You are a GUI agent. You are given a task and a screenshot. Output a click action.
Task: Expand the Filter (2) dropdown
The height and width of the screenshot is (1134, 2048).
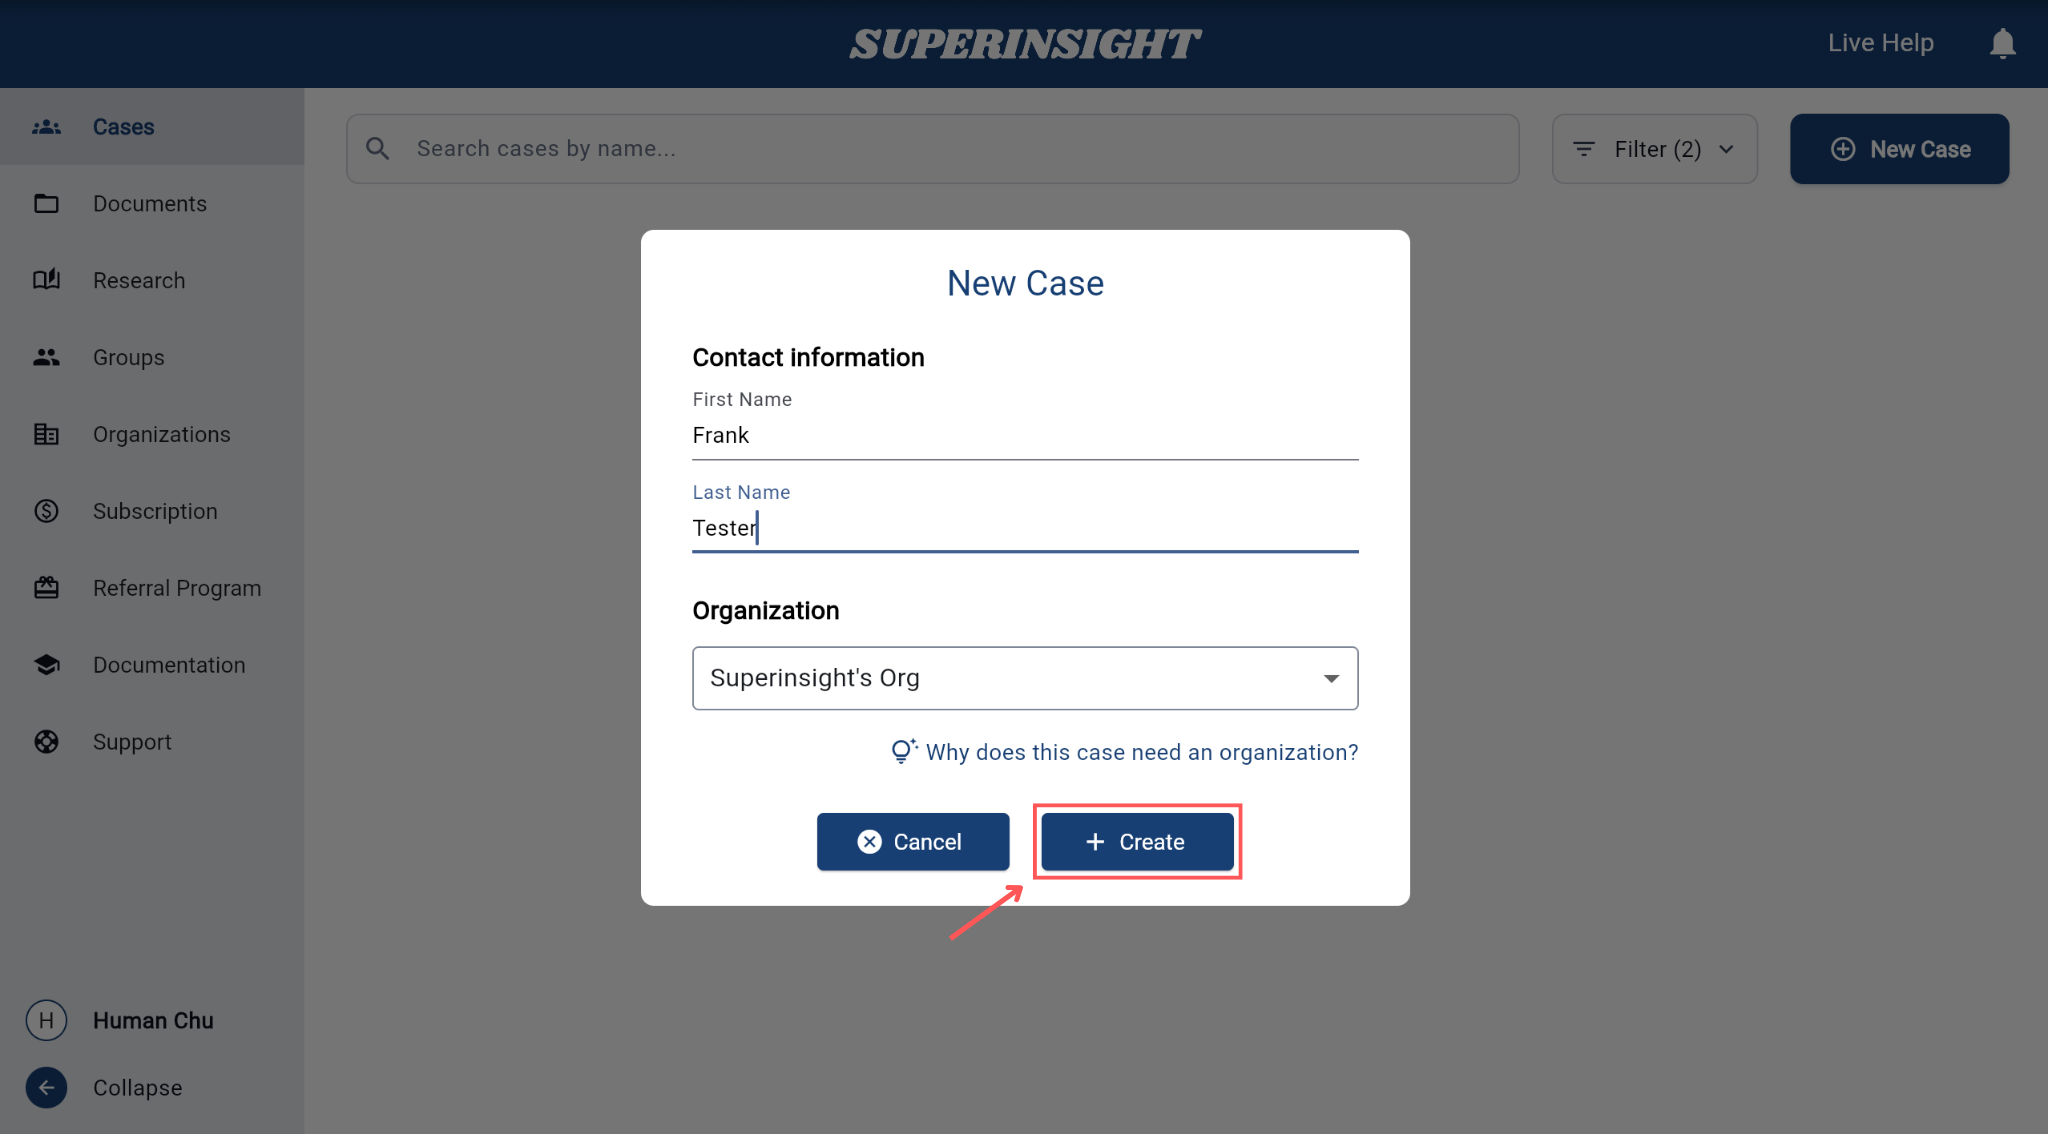pyautogui.click(x=1654, y=149)
